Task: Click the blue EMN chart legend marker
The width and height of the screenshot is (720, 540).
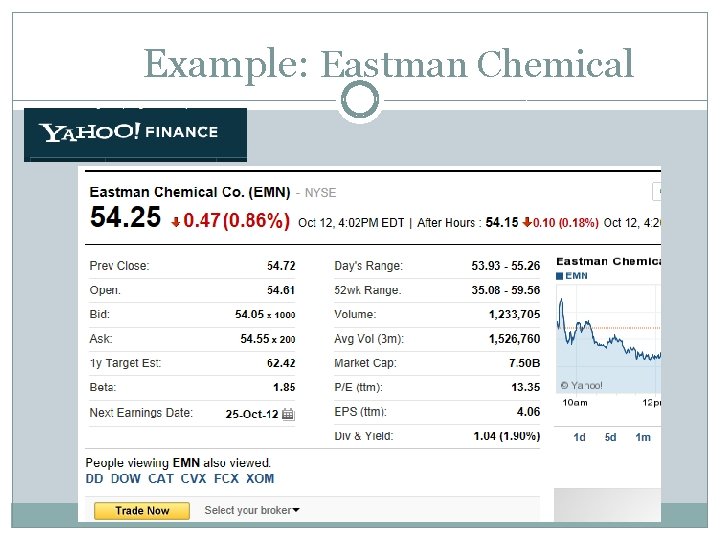Action: (x=559, y=276)
